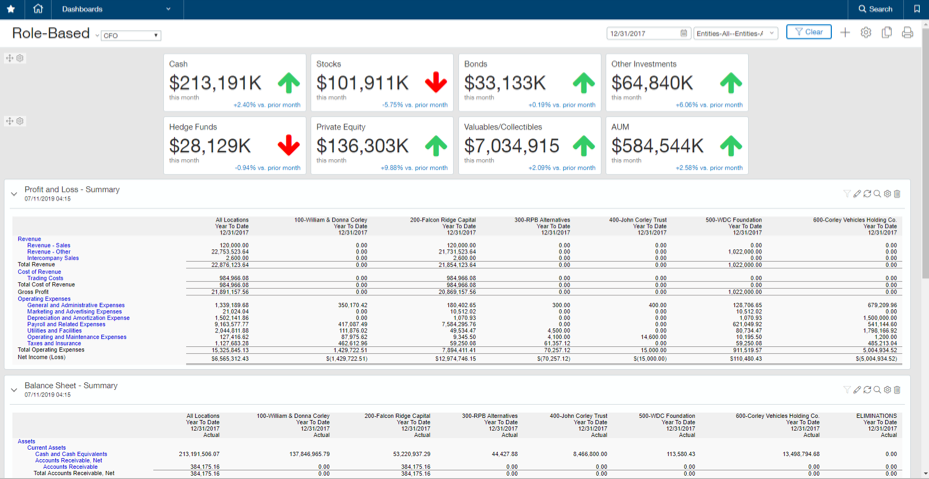929x479 pixels.
Task: Click the favorites star icon in top bar
Action: point(11,9)
